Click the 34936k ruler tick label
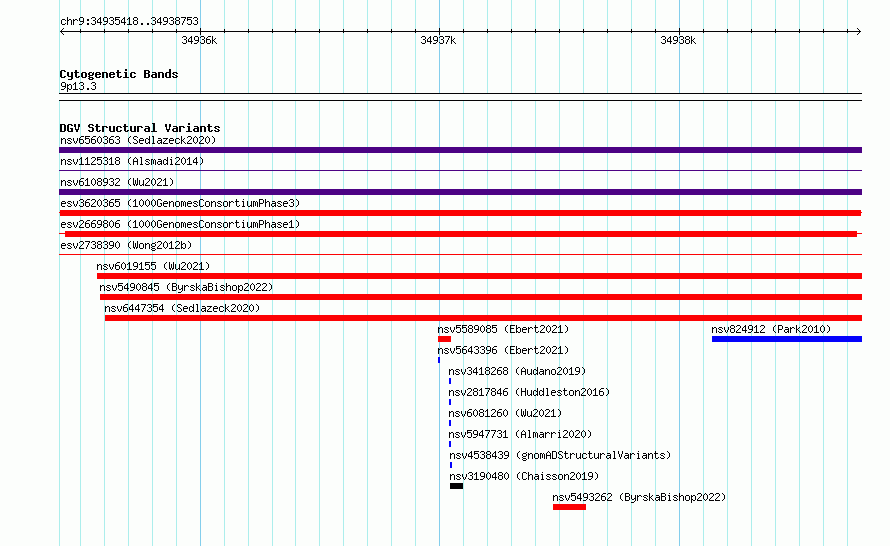This screenshot has width=890, height=546. point(199,40)
